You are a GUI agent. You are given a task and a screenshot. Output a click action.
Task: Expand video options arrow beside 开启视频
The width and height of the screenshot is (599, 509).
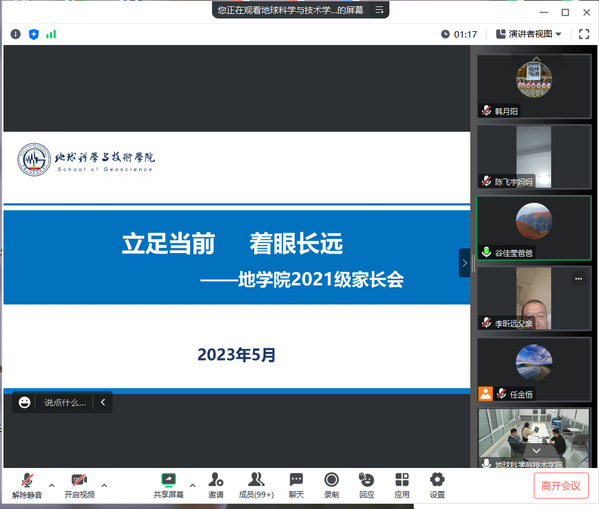point(104,485)
